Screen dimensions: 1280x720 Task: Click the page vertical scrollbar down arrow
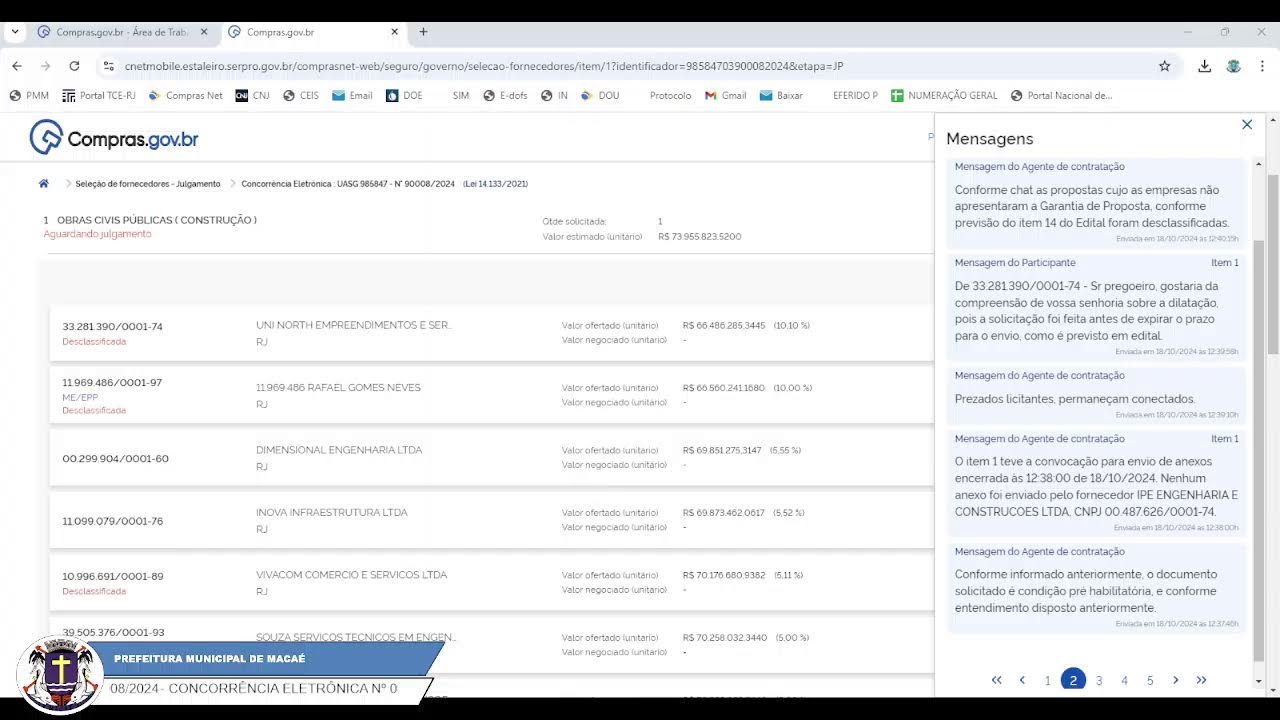click(x=1273, y=689)
